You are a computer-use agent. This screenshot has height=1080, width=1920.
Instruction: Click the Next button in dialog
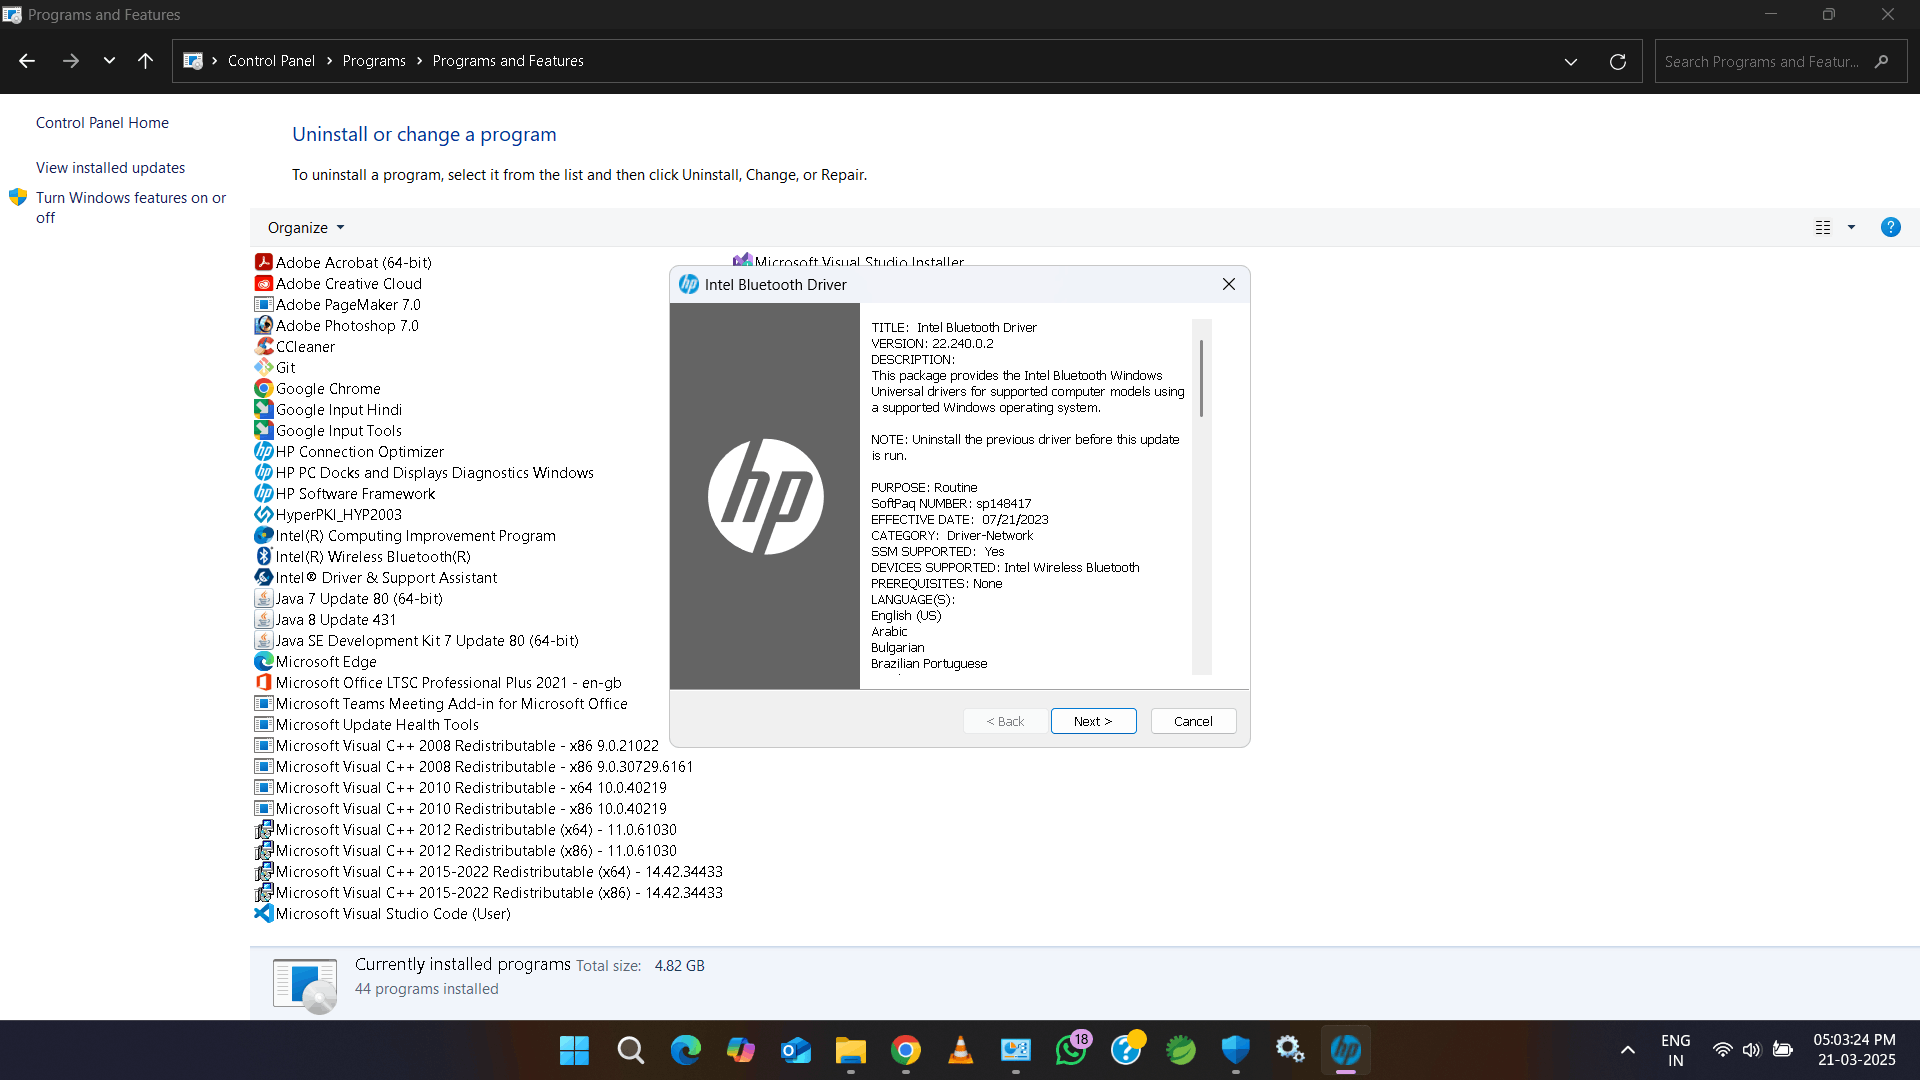(1093, 721)
